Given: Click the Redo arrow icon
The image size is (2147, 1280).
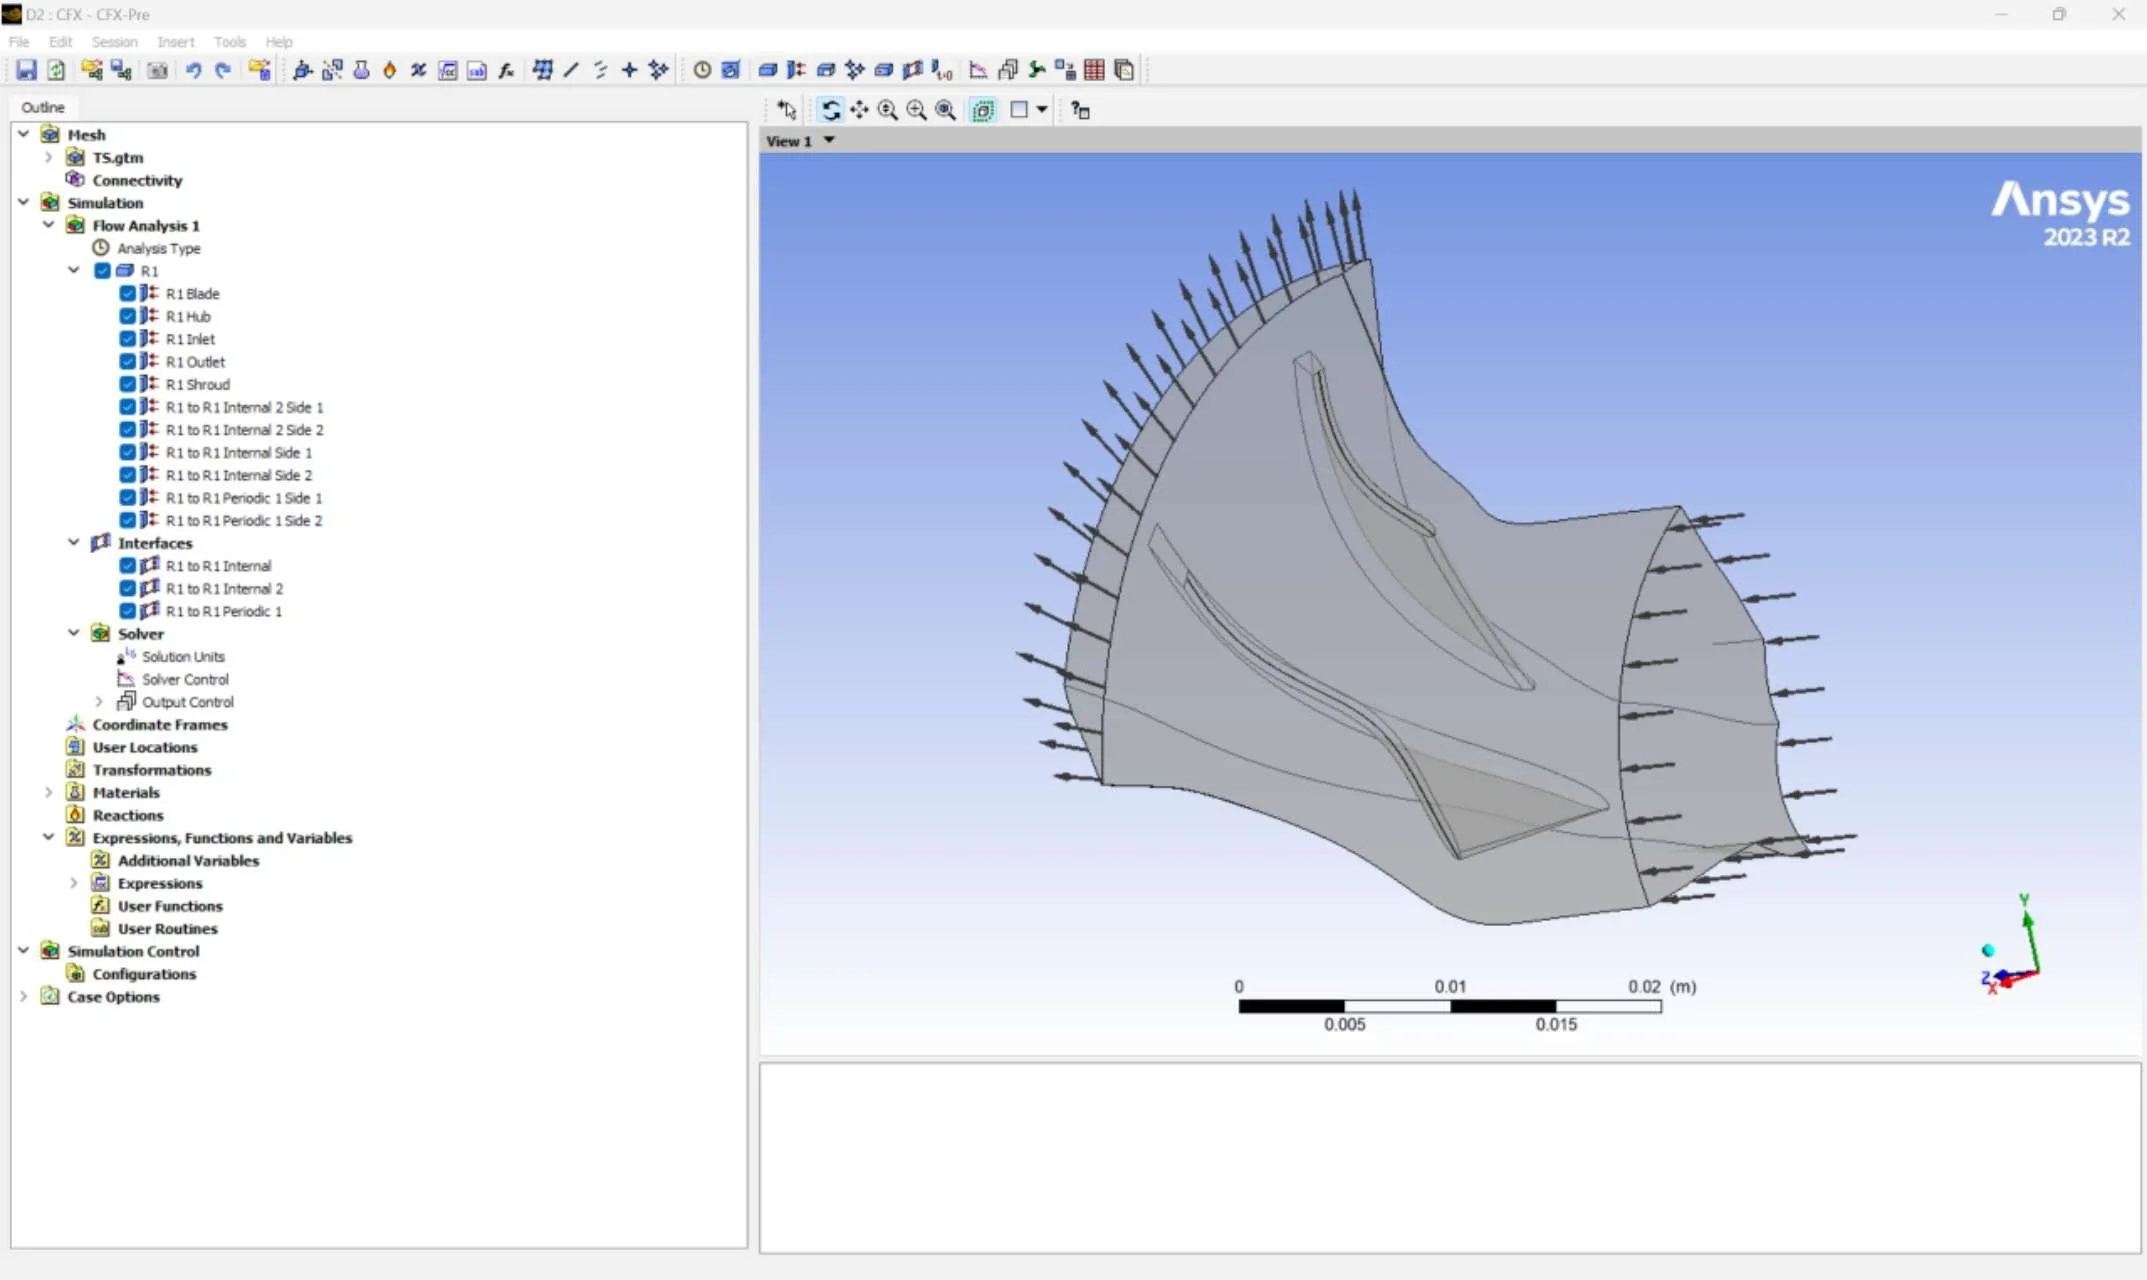Looking at the screenshot, I should click(223, 70).
